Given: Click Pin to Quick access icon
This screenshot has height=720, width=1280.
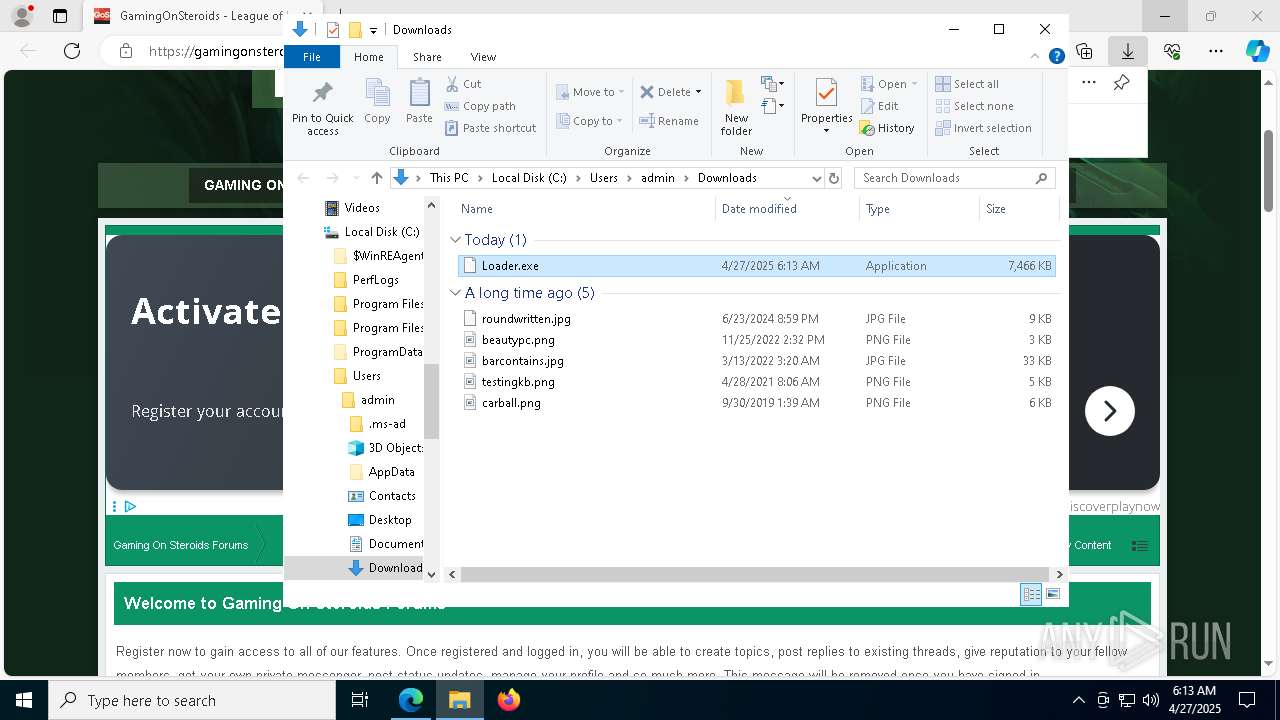Looking at the screenshot, I should point(322,107).
